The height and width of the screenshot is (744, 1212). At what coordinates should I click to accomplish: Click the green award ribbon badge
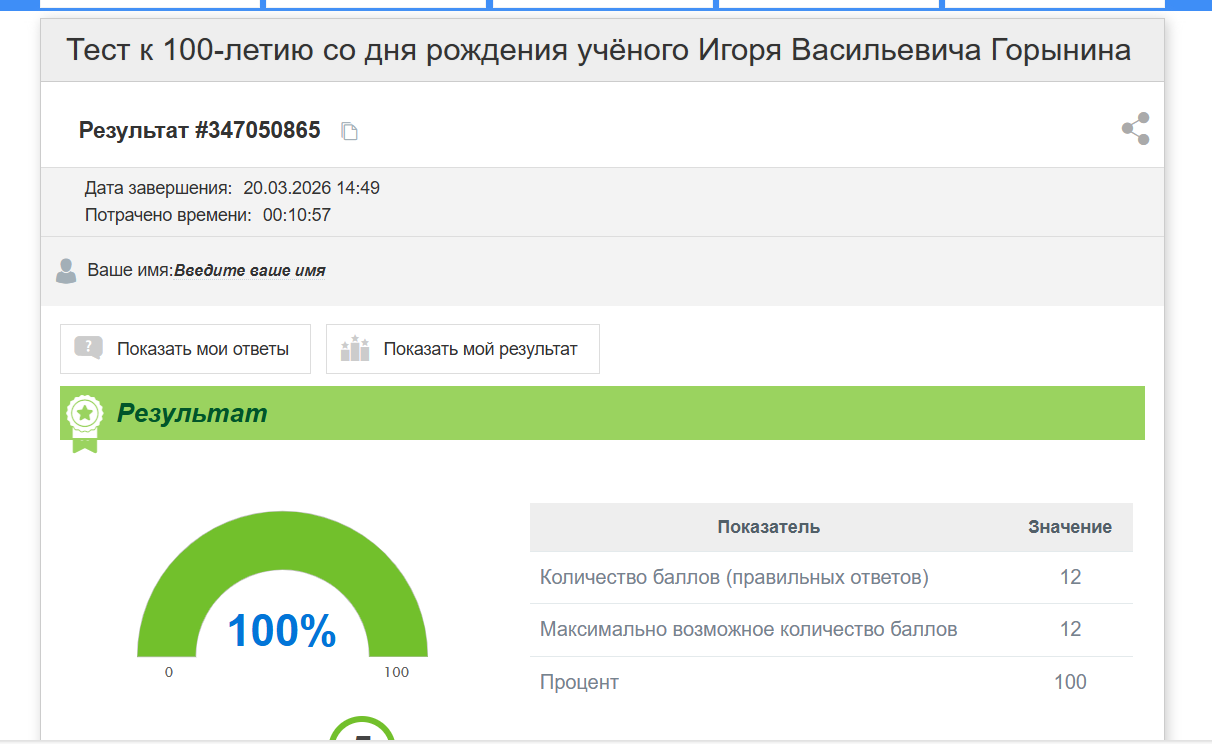(x=85, y=419)
